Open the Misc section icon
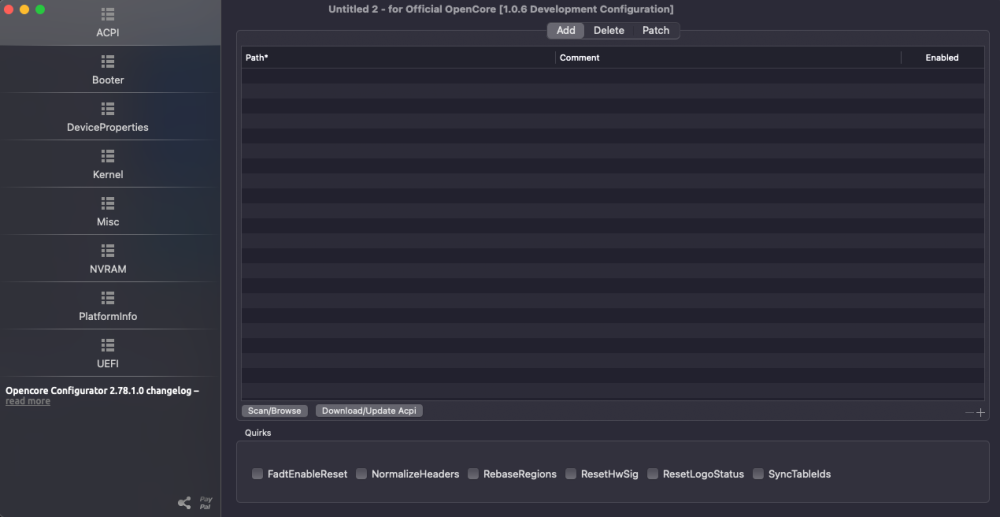 point(108,203)
